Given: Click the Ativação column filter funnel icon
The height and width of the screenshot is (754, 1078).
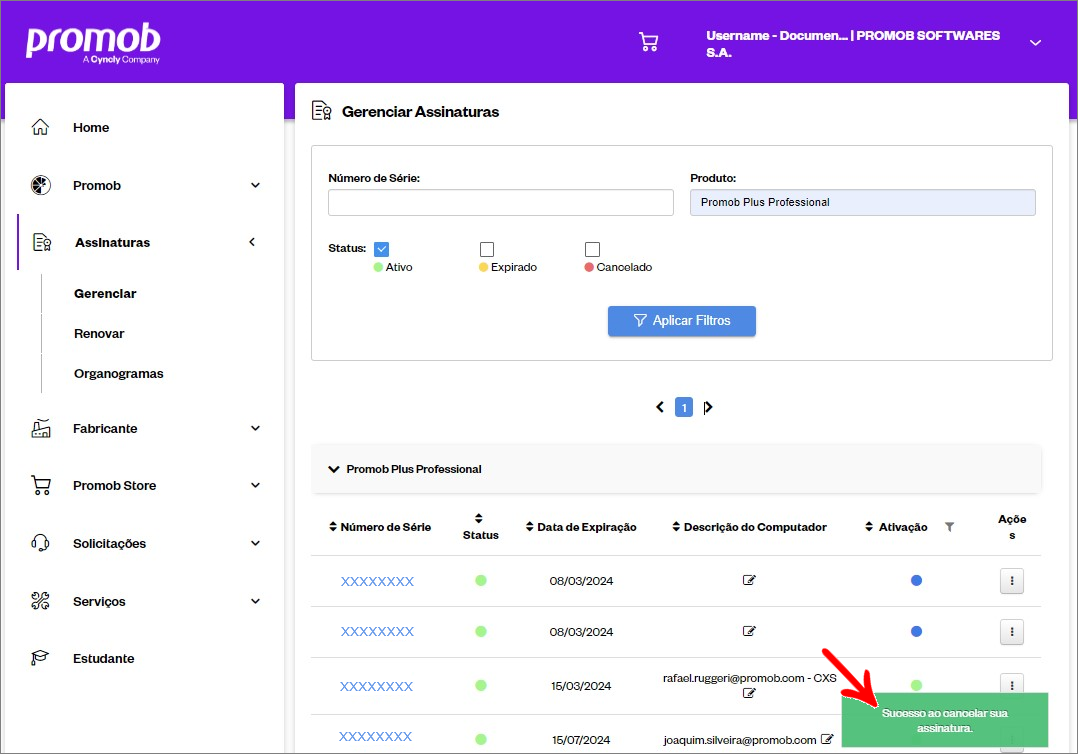Looking at the screenshot, I should coord(949,527).
